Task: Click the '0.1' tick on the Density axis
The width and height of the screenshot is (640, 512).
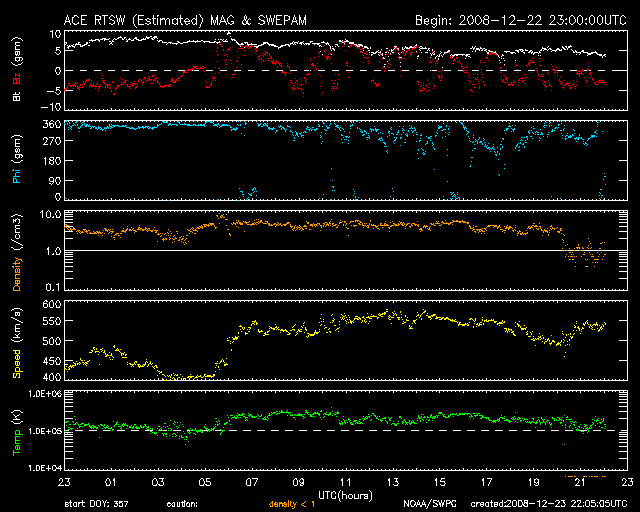Action: 53,287
